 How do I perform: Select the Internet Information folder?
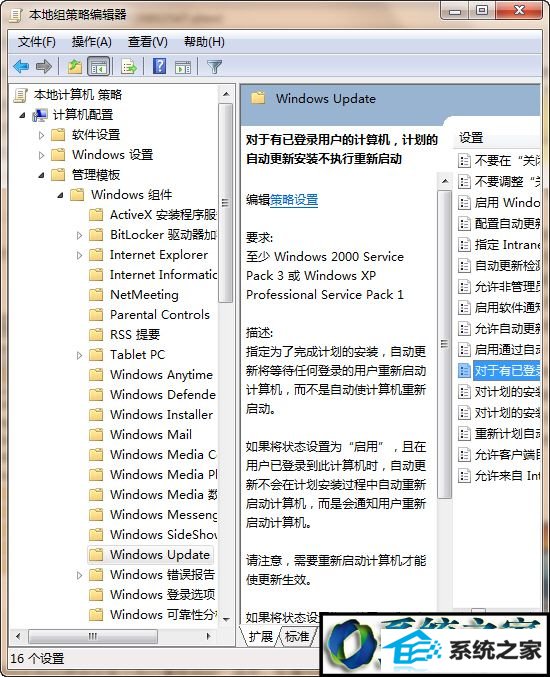tap(163, 275)
